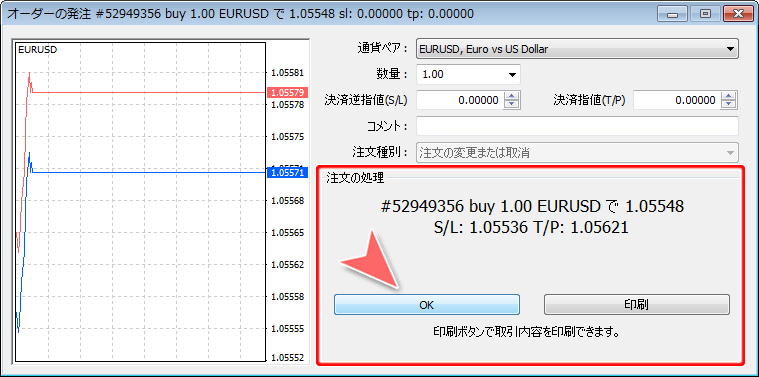Click the 印刷 print button

(637, 305)
